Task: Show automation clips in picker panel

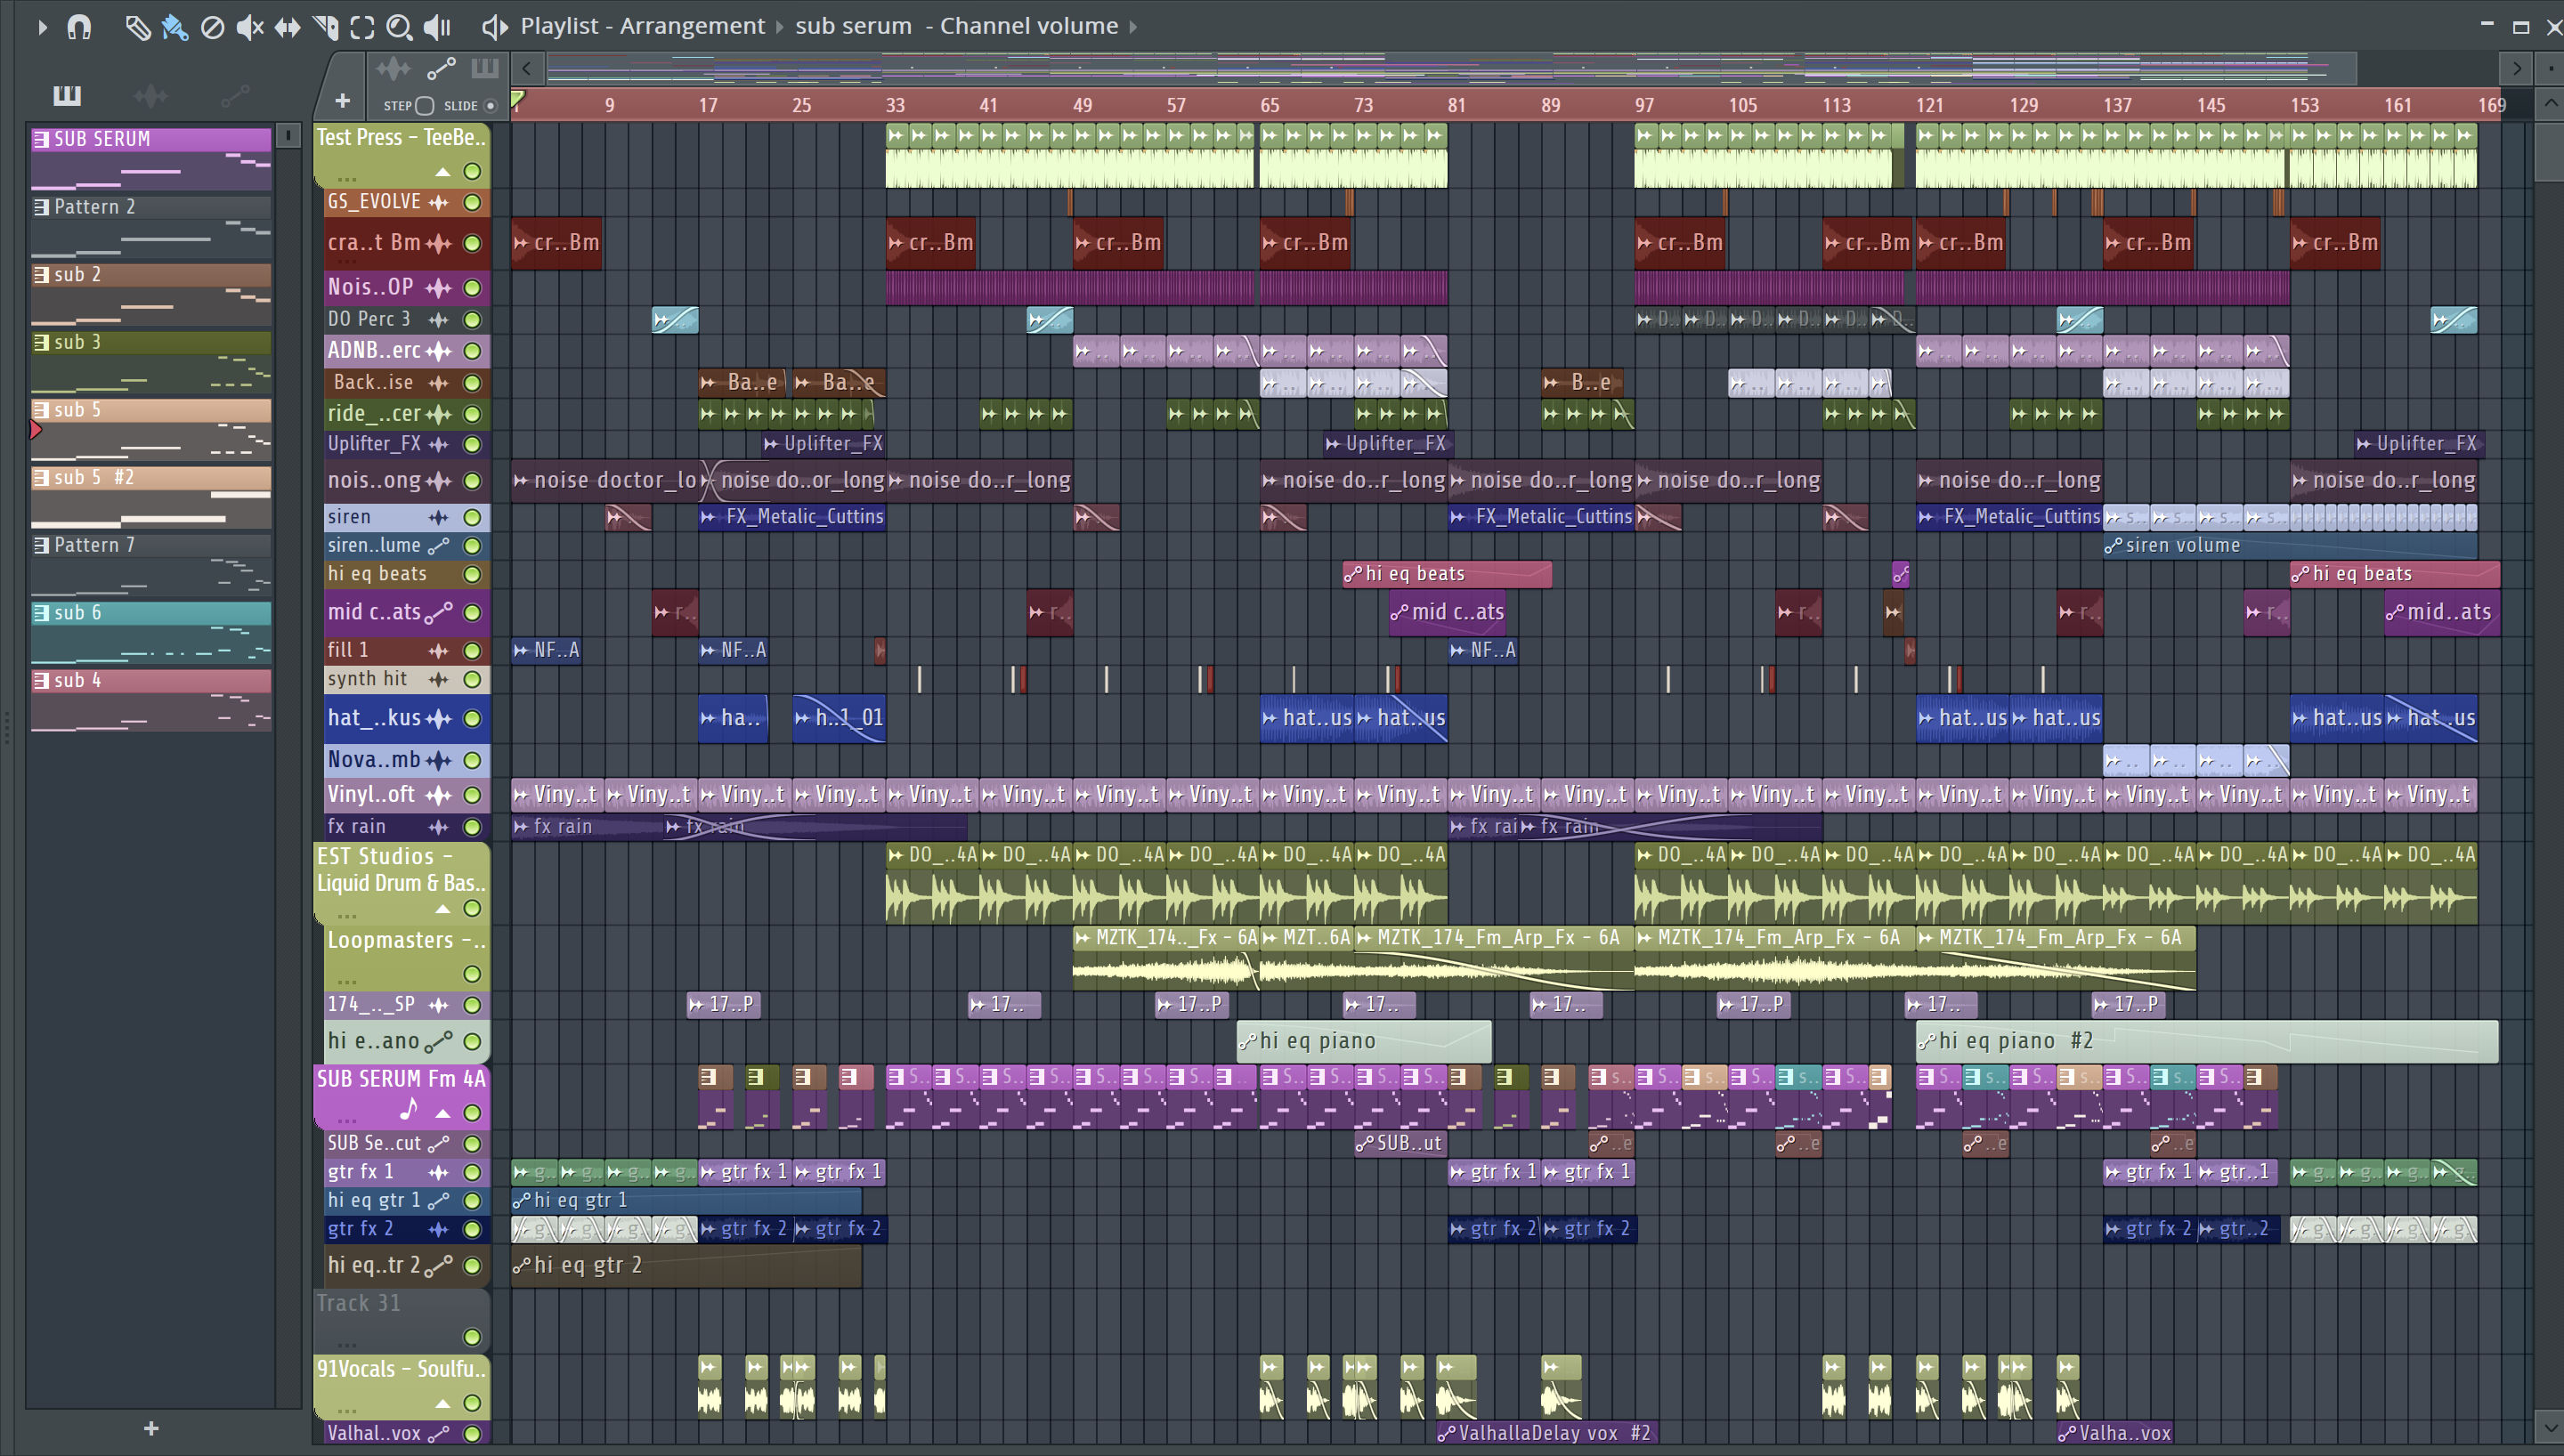Action: pyautogui.click(x=235, y=95)
